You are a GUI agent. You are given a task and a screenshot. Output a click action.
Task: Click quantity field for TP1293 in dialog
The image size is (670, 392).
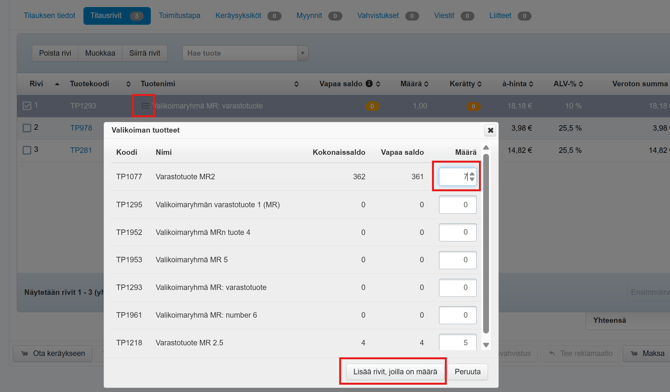coord(457,287)
